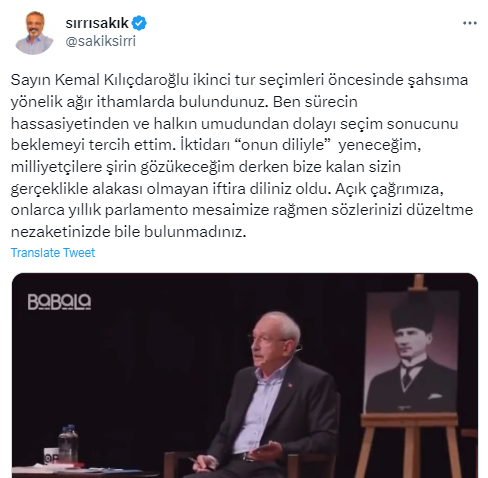Open the sırrısakık display name link

[x=97, y=23]
